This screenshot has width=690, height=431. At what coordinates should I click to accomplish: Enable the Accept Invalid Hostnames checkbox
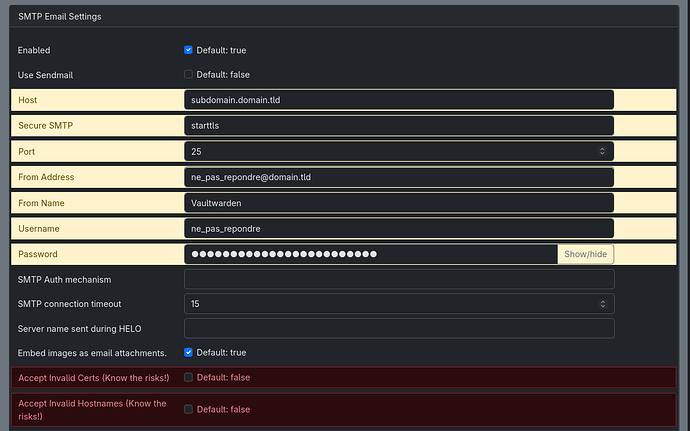tap(189, 409)
